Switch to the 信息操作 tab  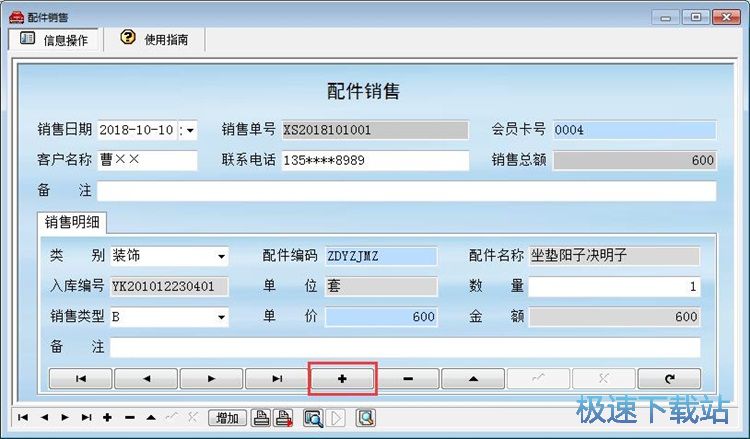pos(55,40)
